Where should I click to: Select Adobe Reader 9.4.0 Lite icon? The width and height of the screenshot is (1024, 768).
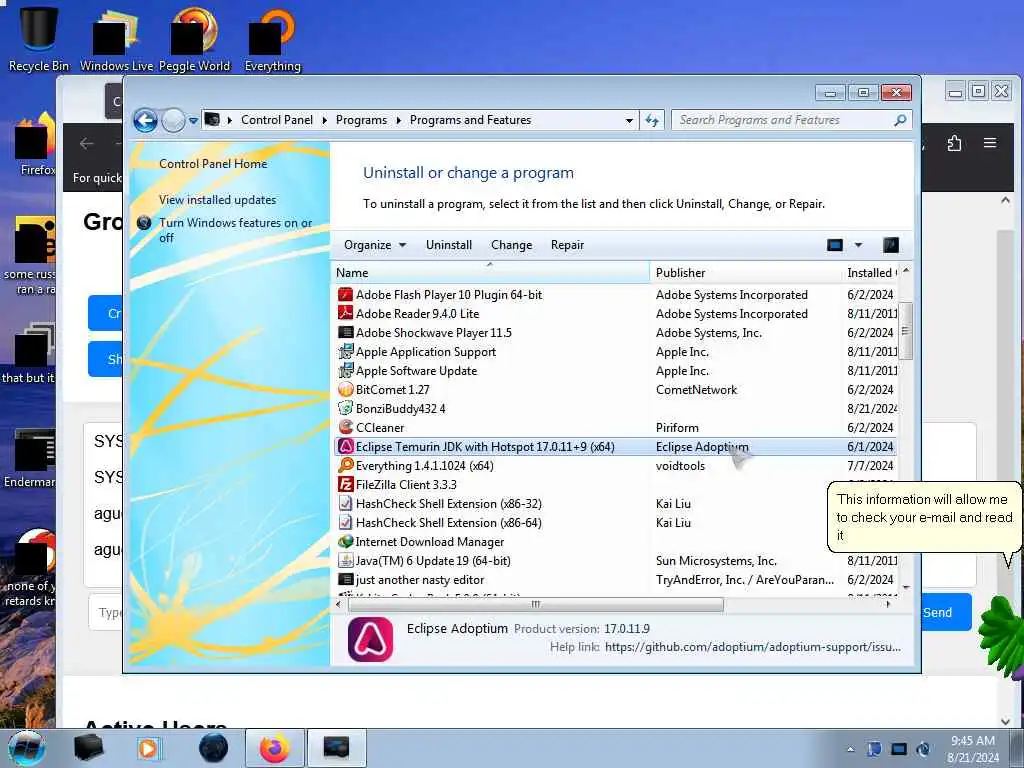(x=345, y=313)
